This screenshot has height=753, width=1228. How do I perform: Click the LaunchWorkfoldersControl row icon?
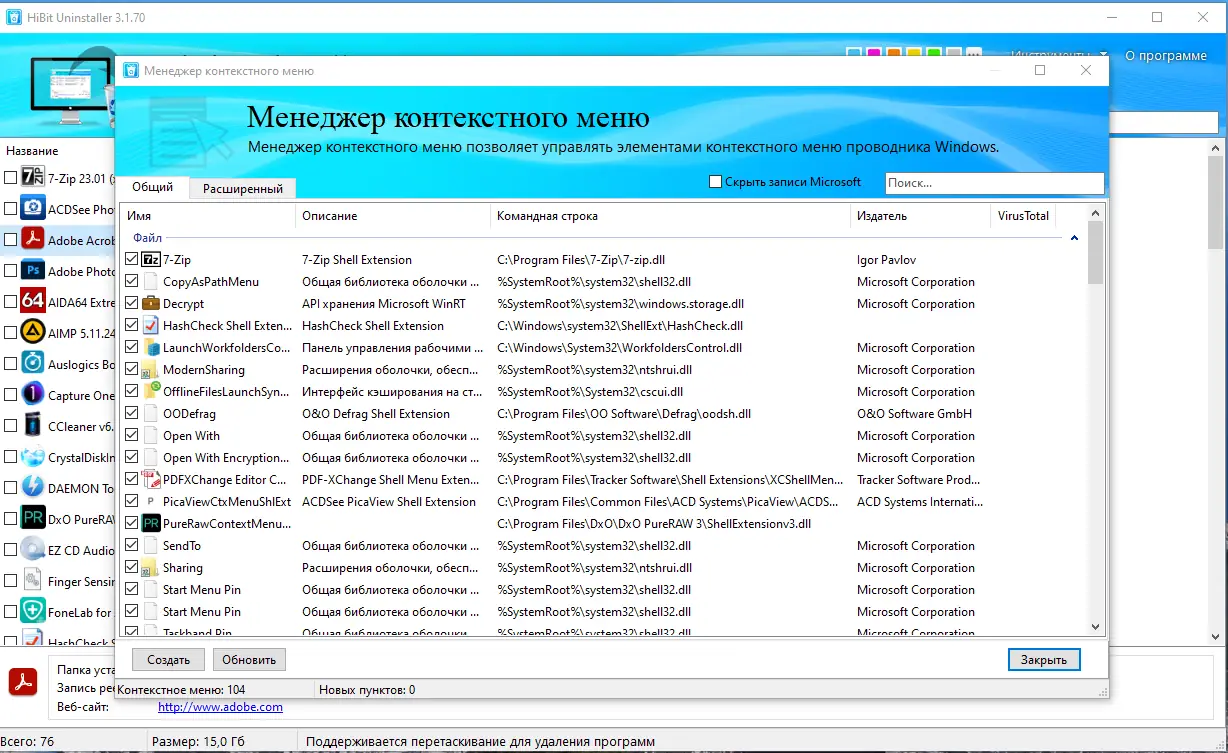[x=151, y=348]
